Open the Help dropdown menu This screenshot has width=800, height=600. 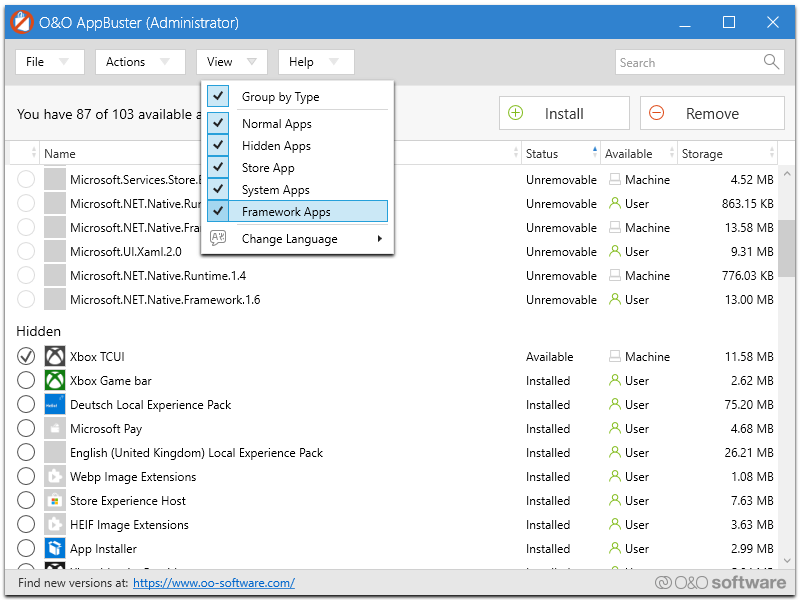point(316,62)
